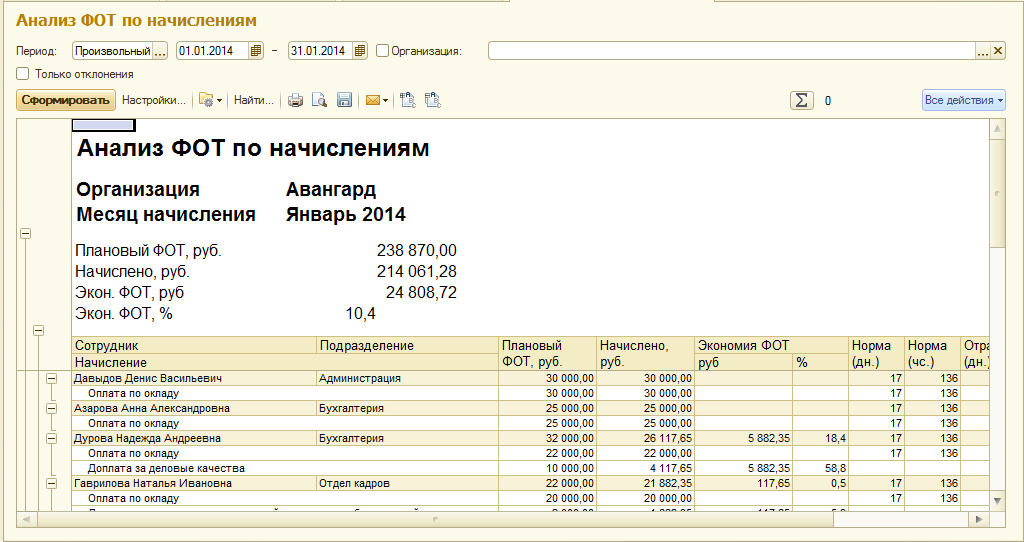Select Начислено total 214 061,28
The width and height of the screenshot is (1024, 542).
tap(417, 272)
